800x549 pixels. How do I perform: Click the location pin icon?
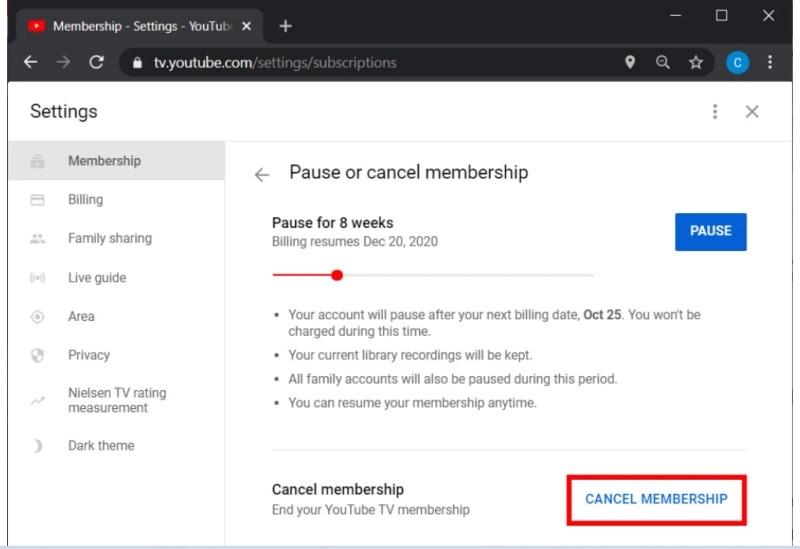(x=630, y=62)
